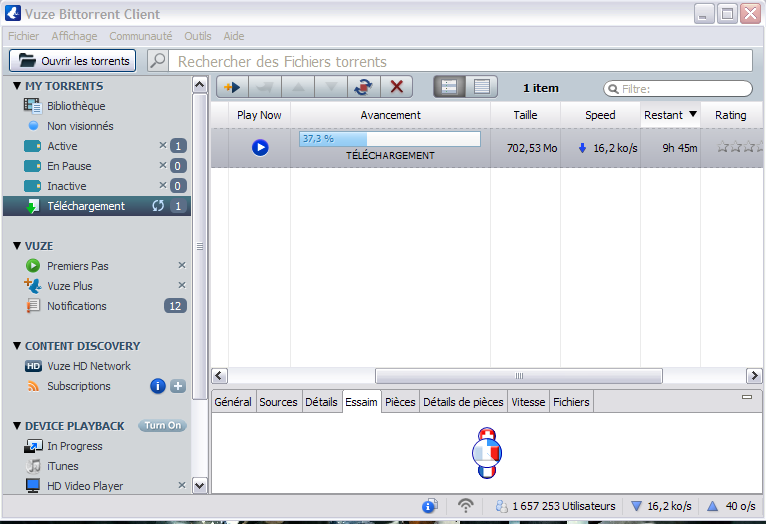Click the Notifications count badge 12
The height and width of the screenshot is (524, 766).
175,306
